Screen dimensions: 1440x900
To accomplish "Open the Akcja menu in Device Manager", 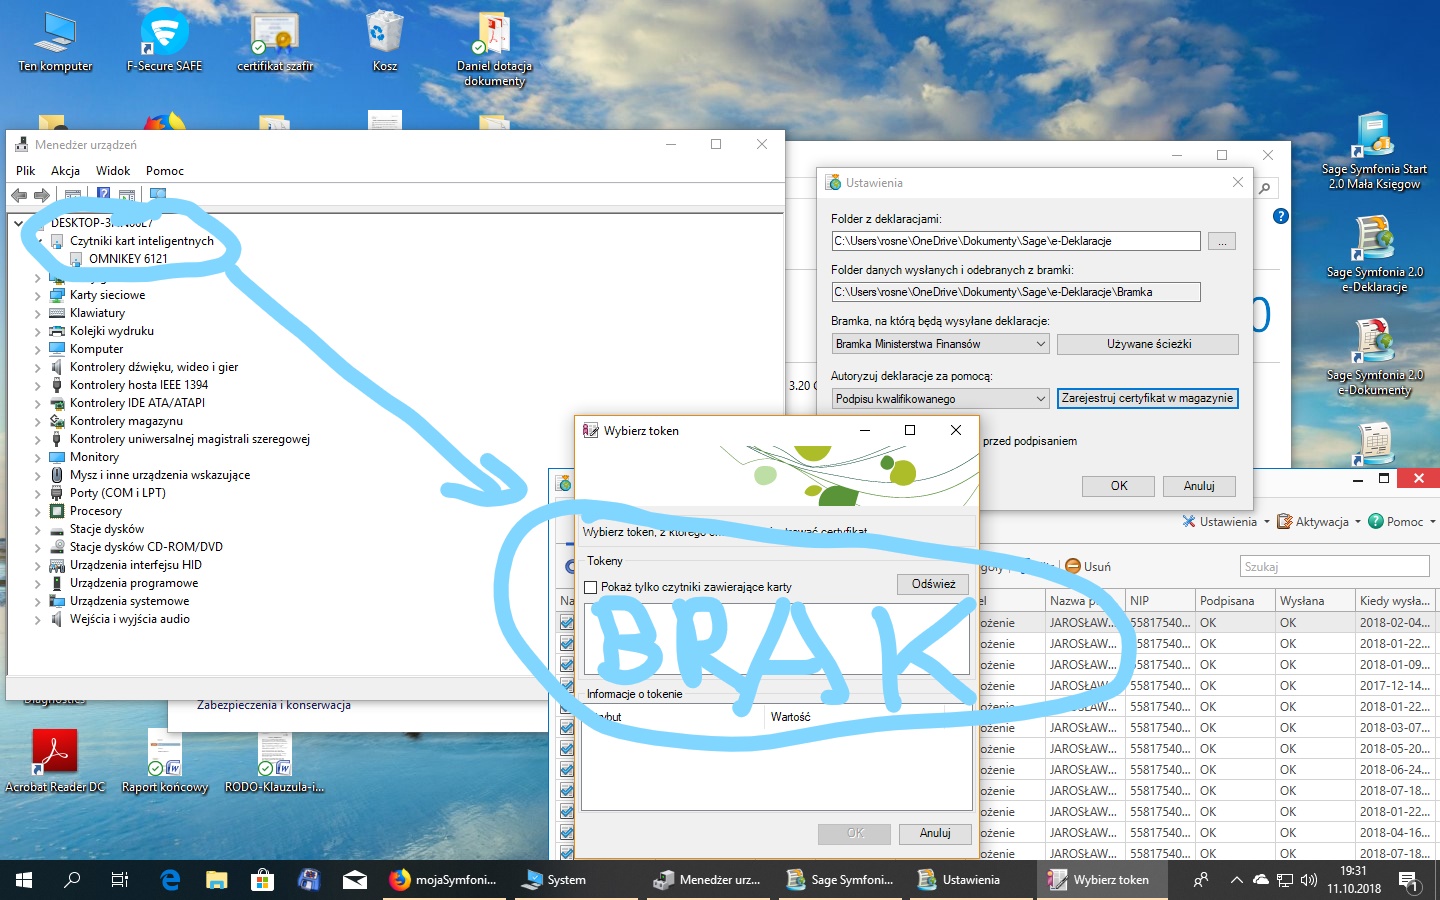I will coord(65,171).
